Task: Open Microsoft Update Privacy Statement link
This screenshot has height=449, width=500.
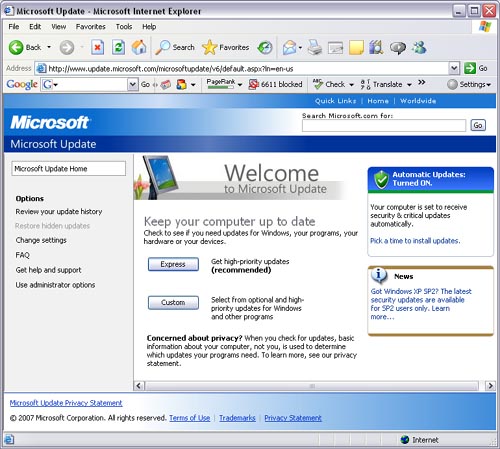Action: point(66,403)
